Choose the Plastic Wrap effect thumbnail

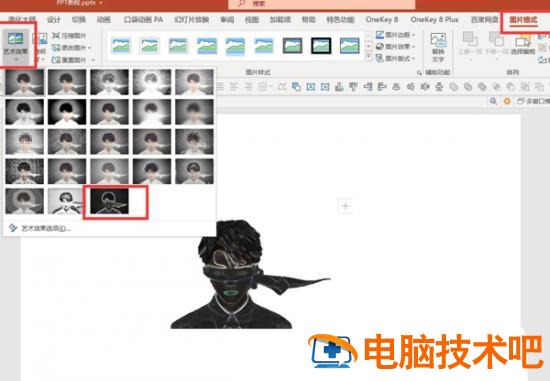point(194,172)
